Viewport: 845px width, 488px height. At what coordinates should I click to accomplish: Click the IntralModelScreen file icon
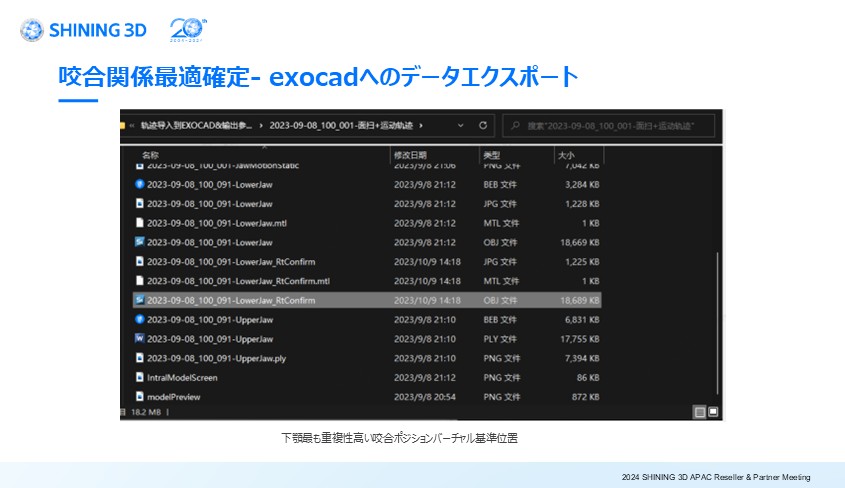click(140, 378)
